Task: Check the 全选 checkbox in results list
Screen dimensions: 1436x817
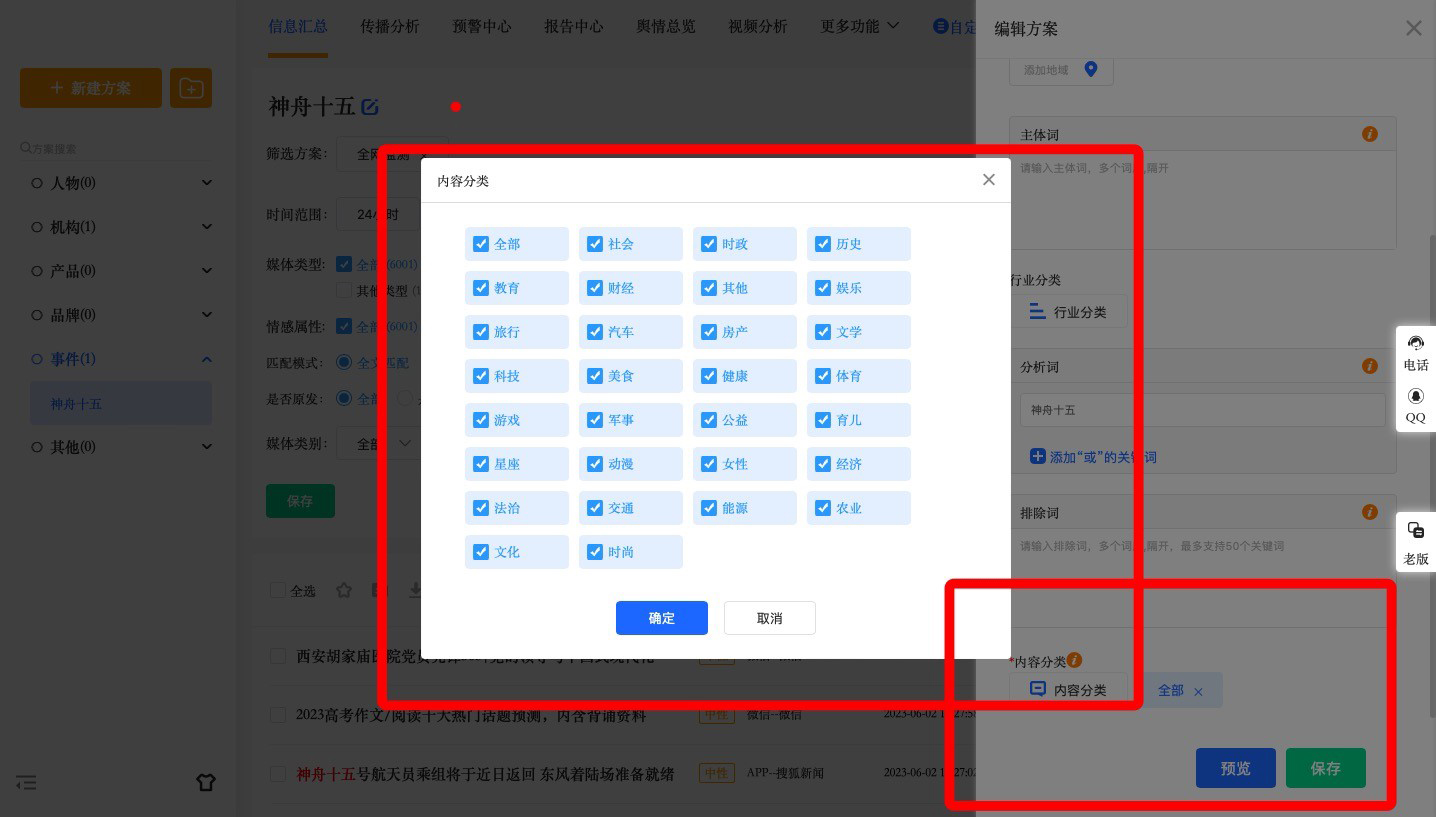Action: [x=278, y=590]
